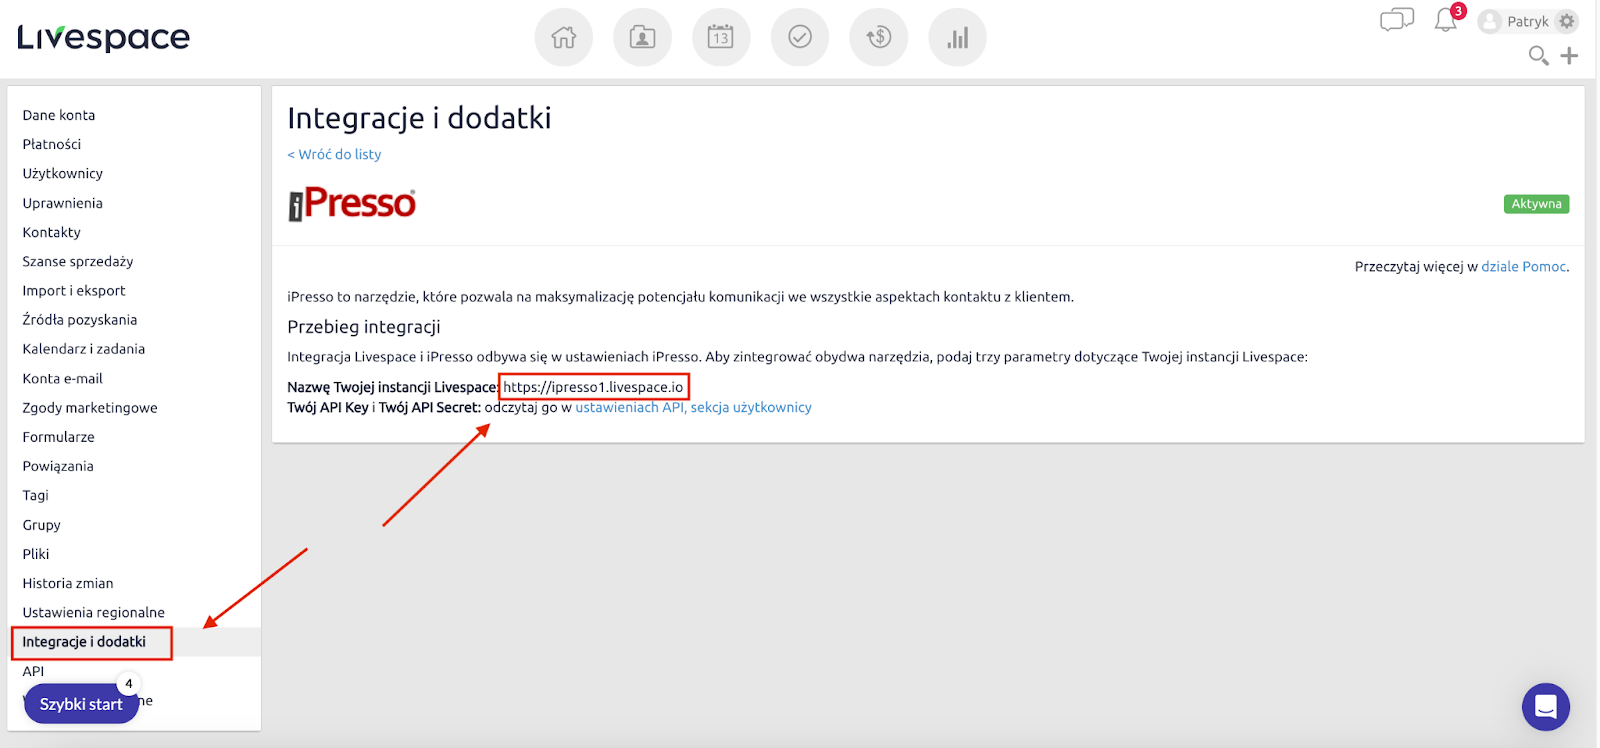The width and height of the screenshot is (1600, 748).
Task: Open notifications bell with 3 alerts
Action: [x=1447, y=19]
